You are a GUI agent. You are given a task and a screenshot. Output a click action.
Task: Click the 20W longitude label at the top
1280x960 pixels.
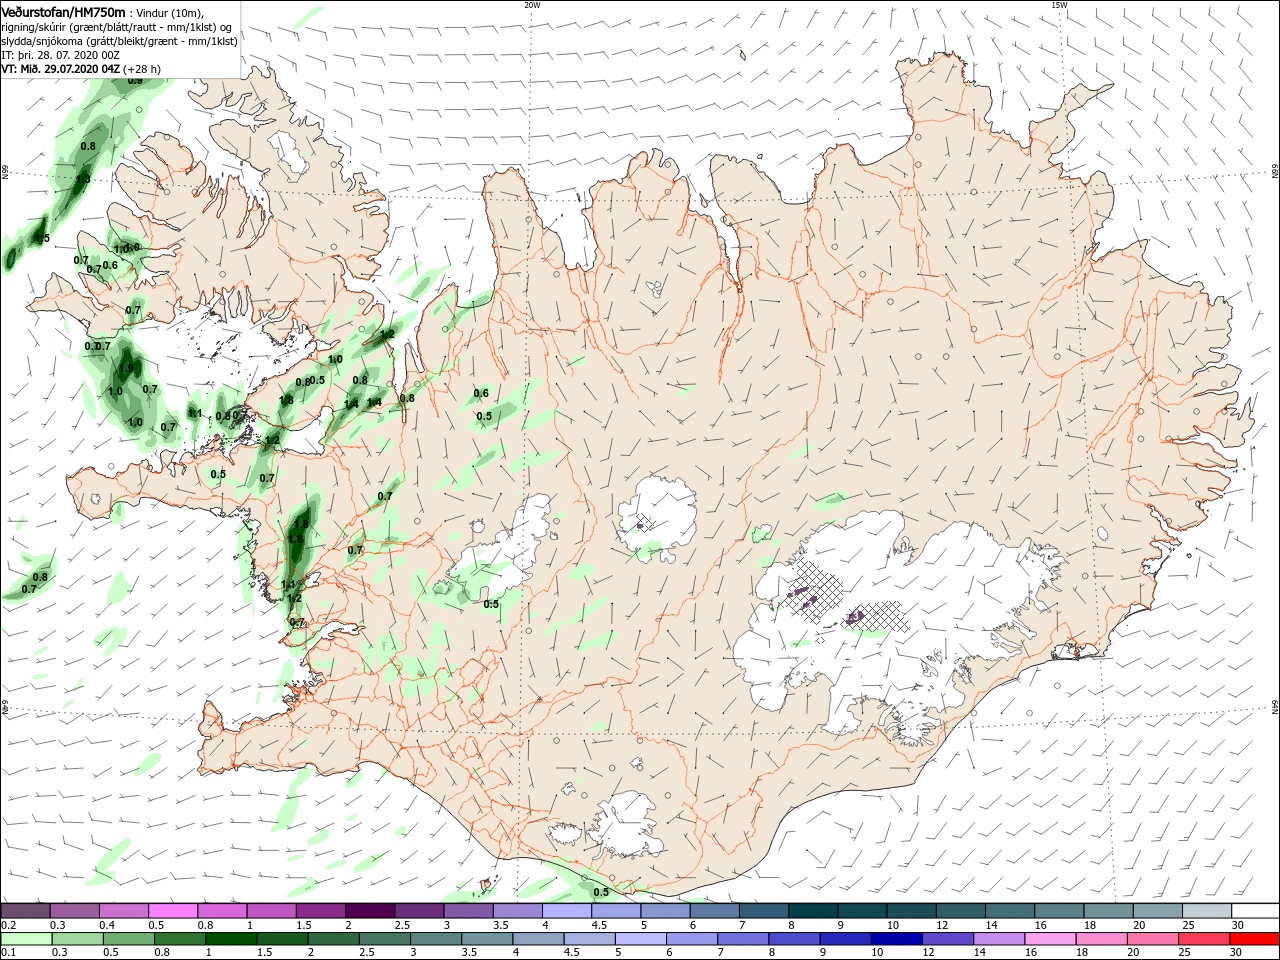532,5
